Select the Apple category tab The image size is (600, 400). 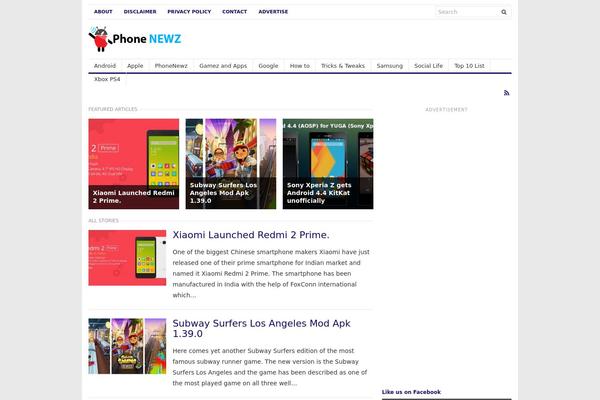click(x=135, y=66)
